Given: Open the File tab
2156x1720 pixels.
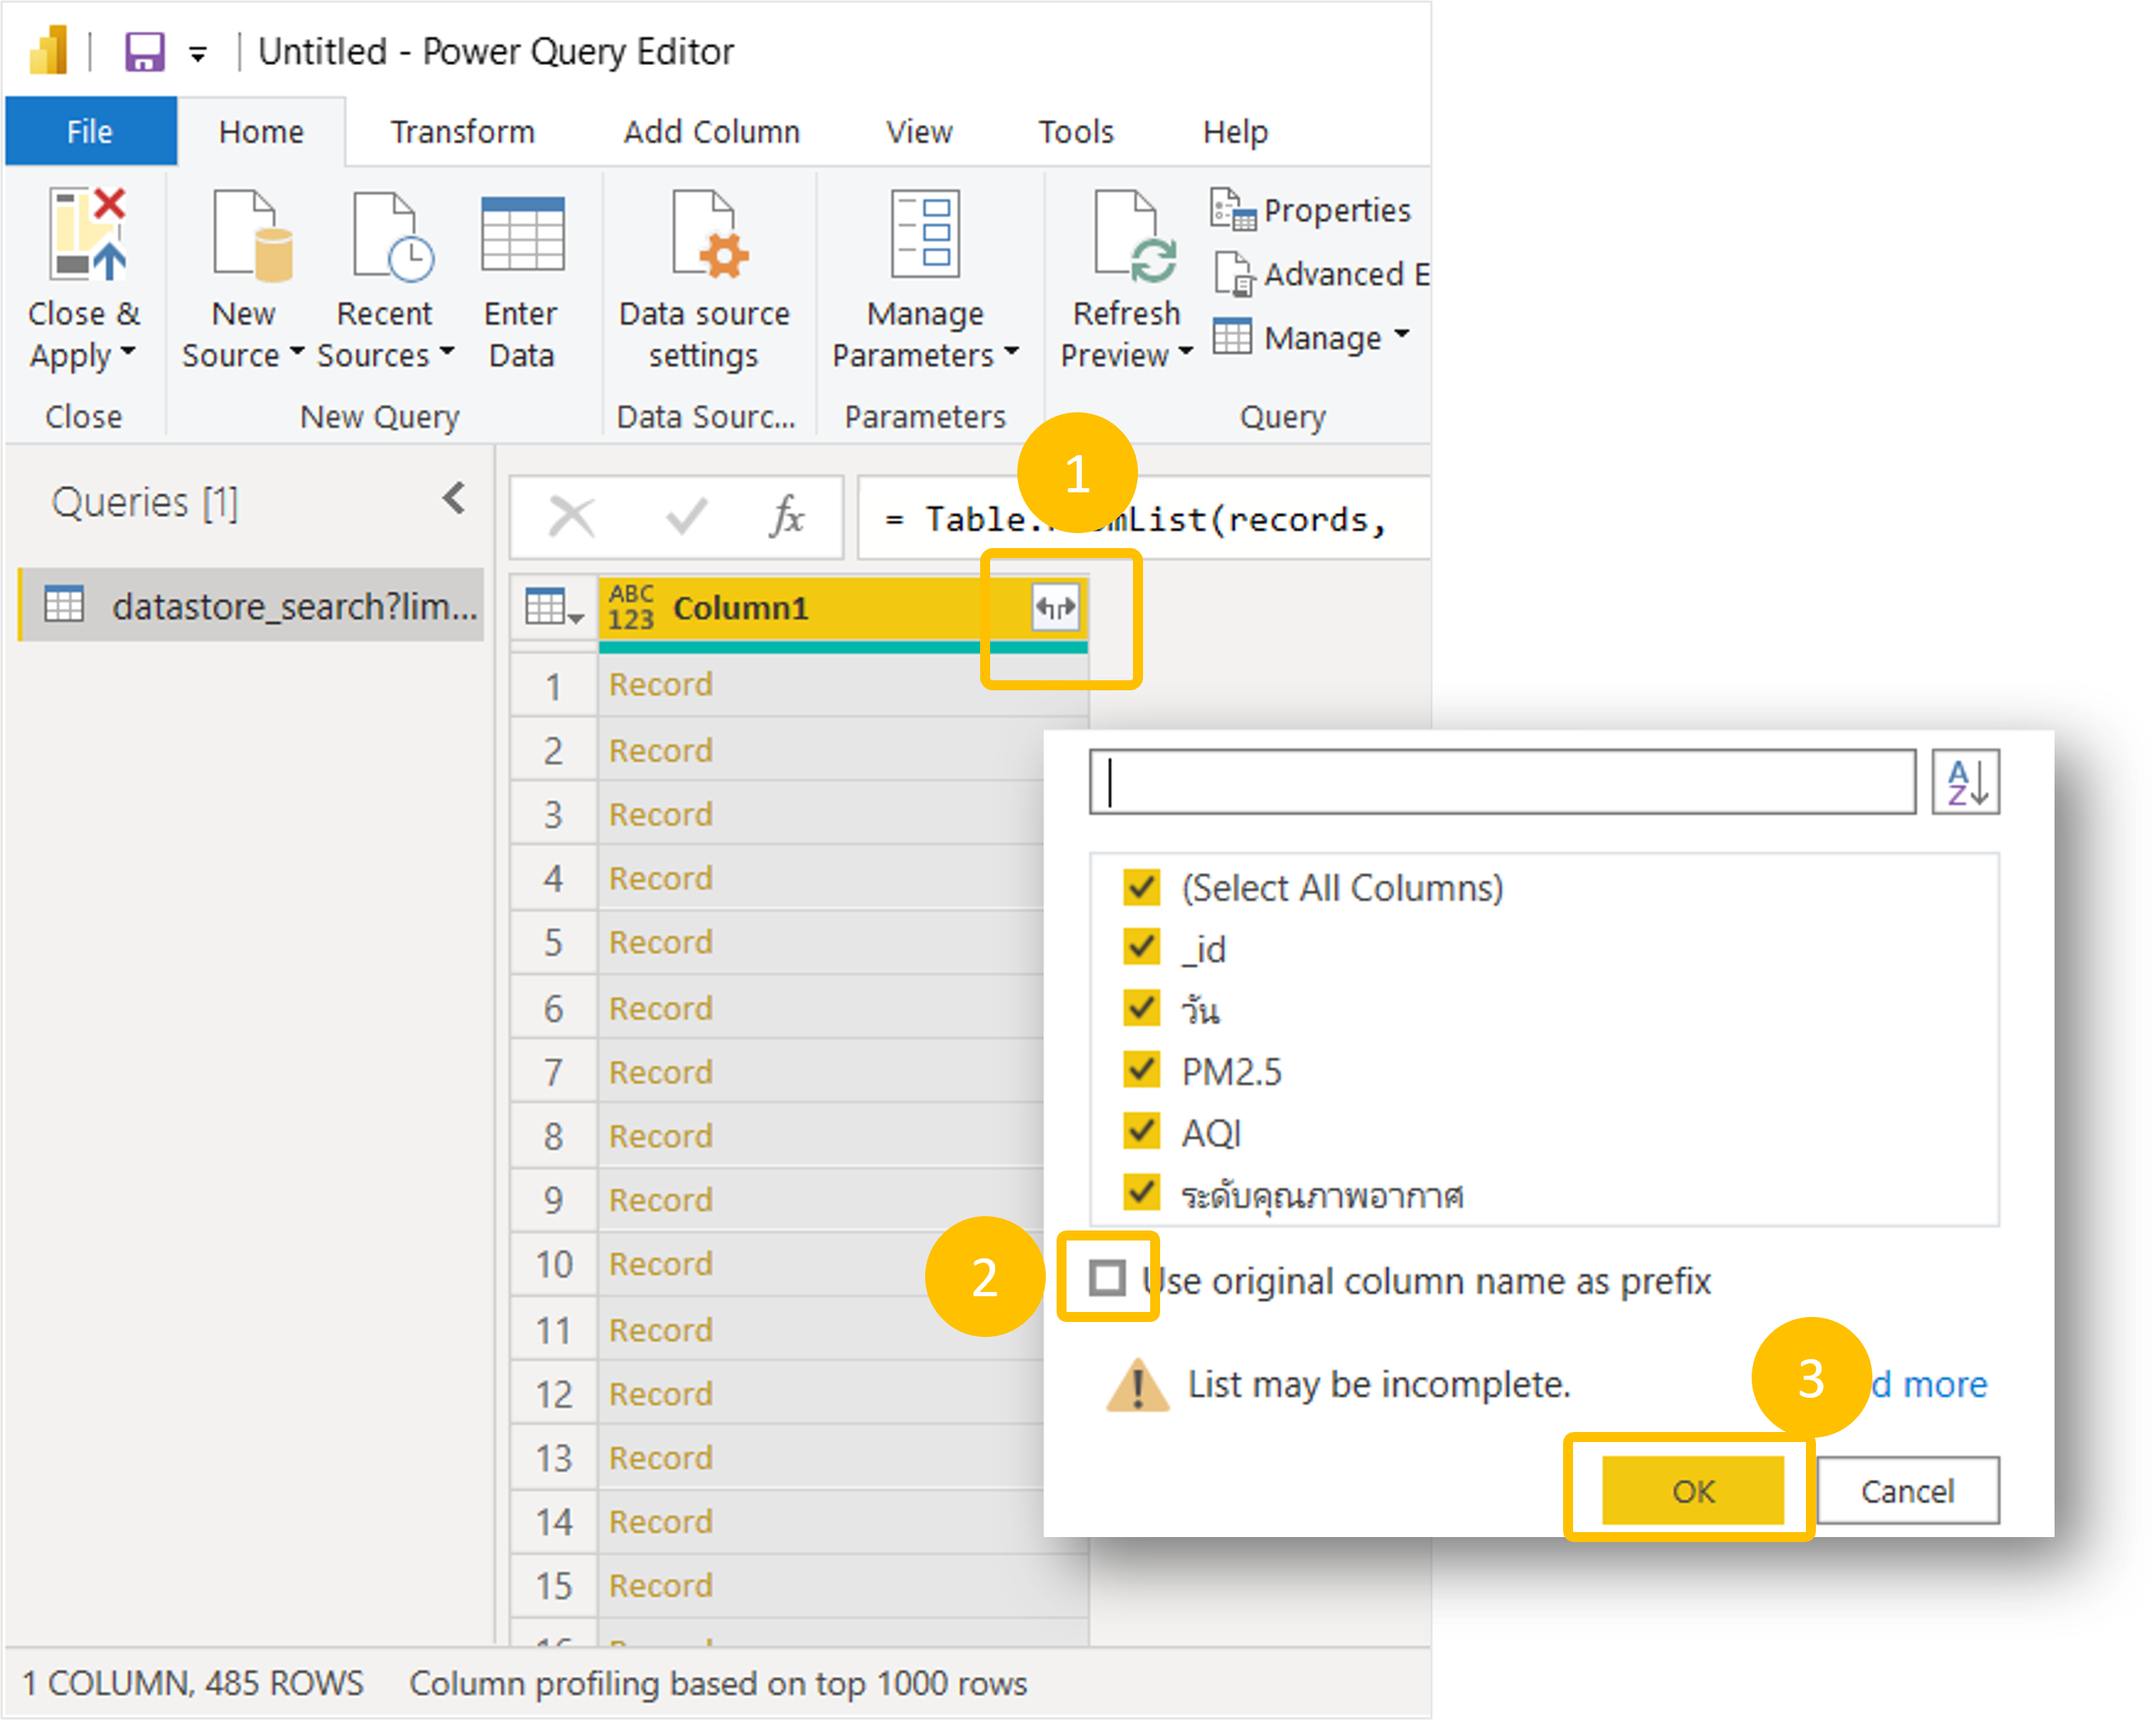Looking at the screenshot, I should tap(90, 131).
